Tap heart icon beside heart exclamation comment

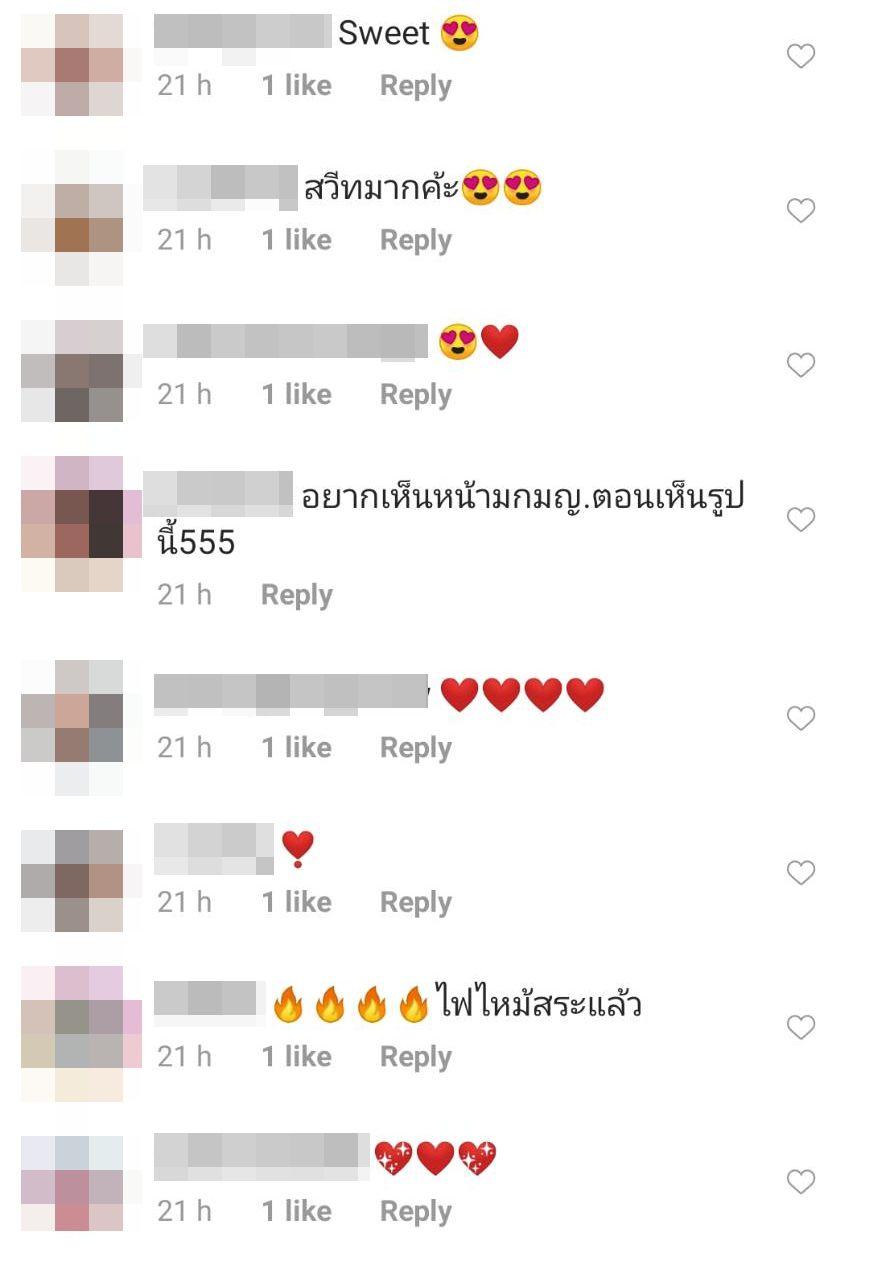pos(801,873)
